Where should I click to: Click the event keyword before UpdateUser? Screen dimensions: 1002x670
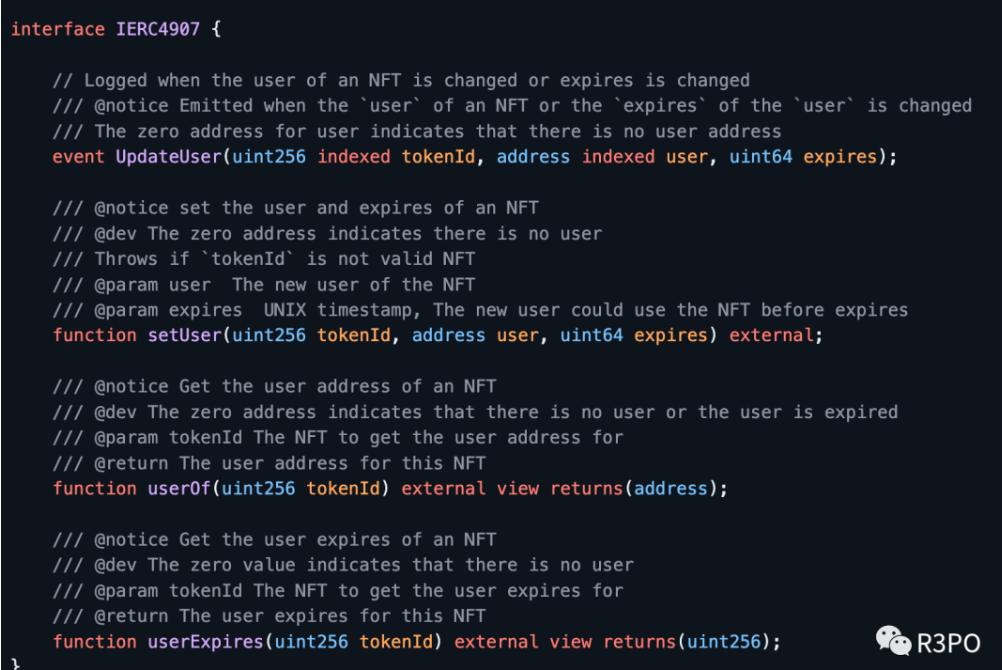(79, 157)
